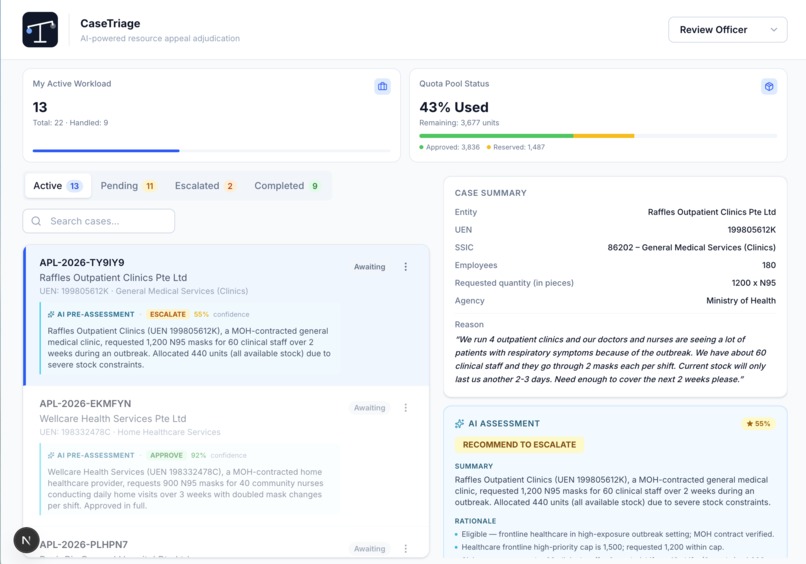Click the CaseTriage scales logo icon

(x=40, y=30)
